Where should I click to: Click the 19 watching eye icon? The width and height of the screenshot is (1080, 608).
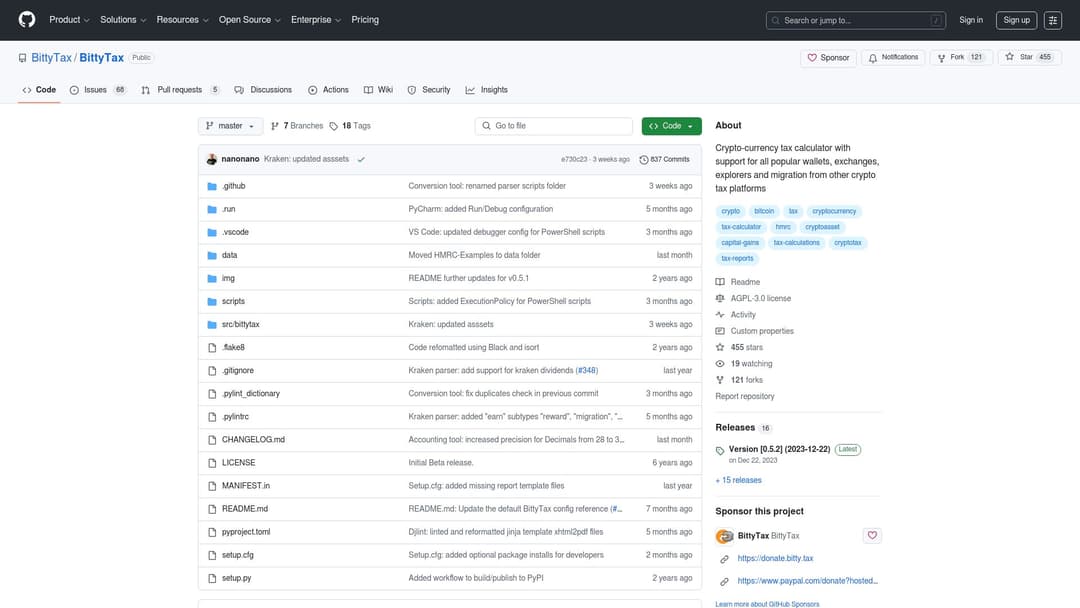tap(720, 364)
